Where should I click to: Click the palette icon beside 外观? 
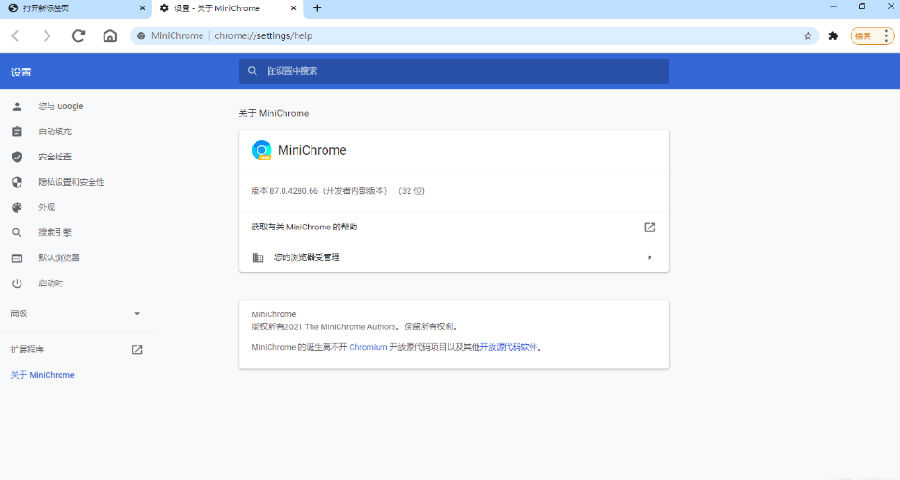coord(17,207)
